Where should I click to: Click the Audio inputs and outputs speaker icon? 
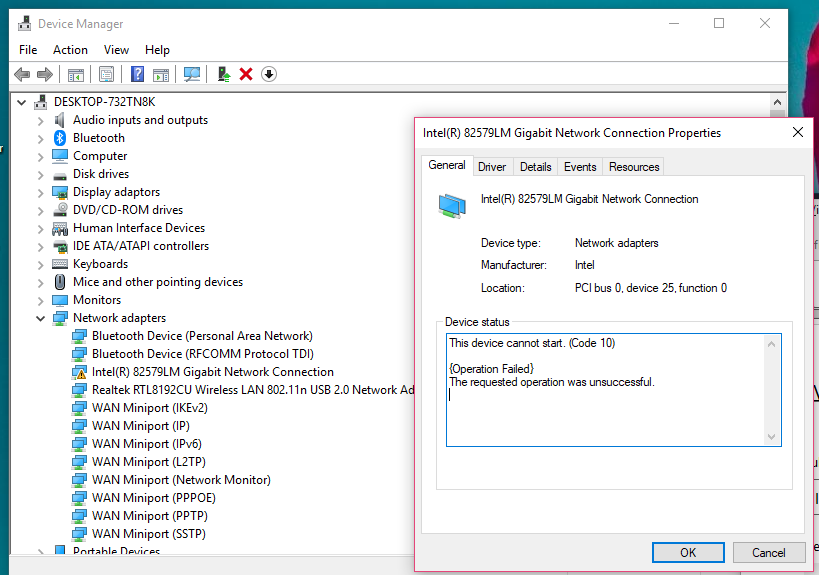[x=60, y=120]
